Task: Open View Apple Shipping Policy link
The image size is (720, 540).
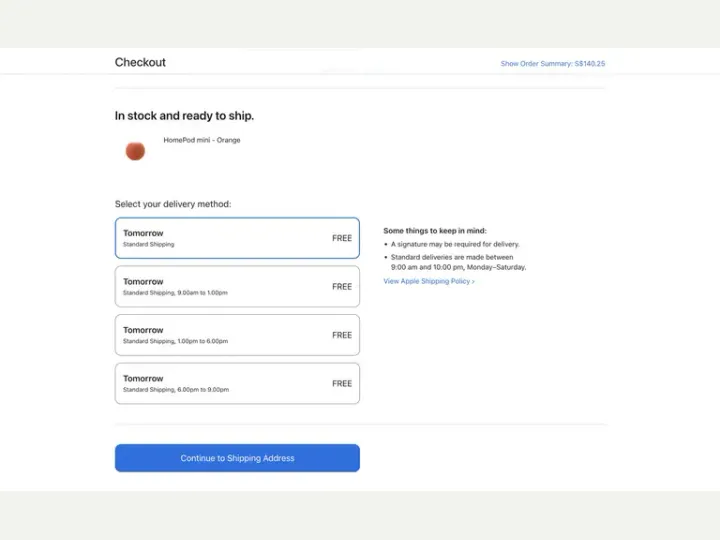Action: click(x=429, y=281)
